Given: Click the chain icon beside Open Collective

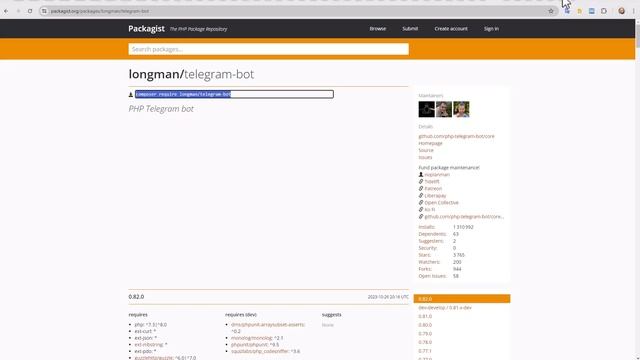Looking at the screenshot, I should (421, 202).
